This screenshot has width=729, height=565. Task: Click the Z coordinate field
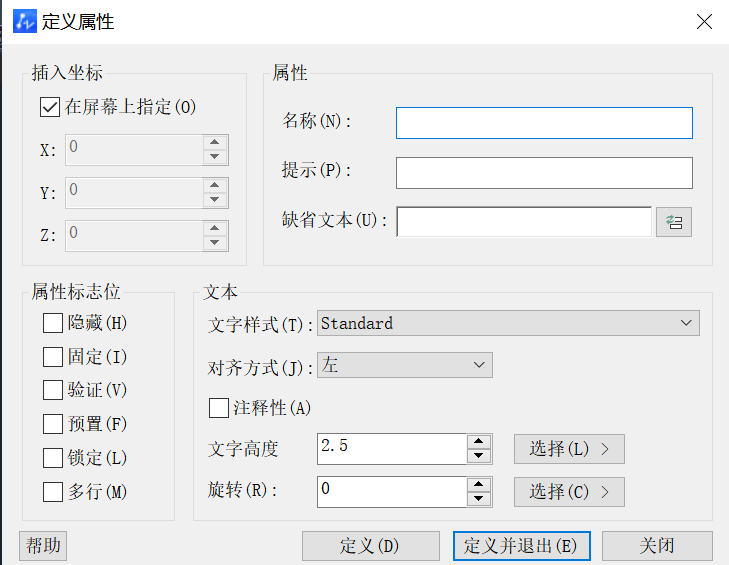tap(134, 236)
